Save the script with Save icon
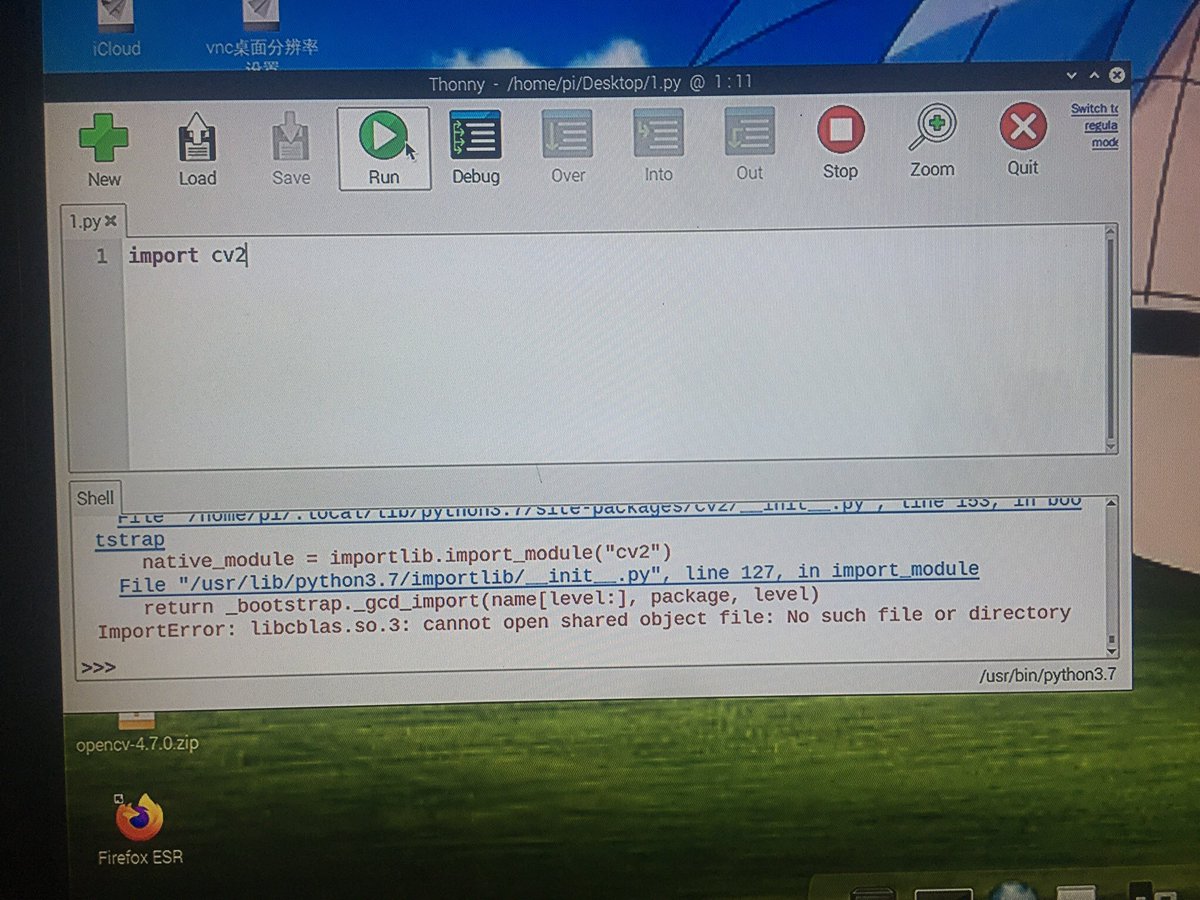The width and height of the screenshot is (1200, 900). coord(291,150)
